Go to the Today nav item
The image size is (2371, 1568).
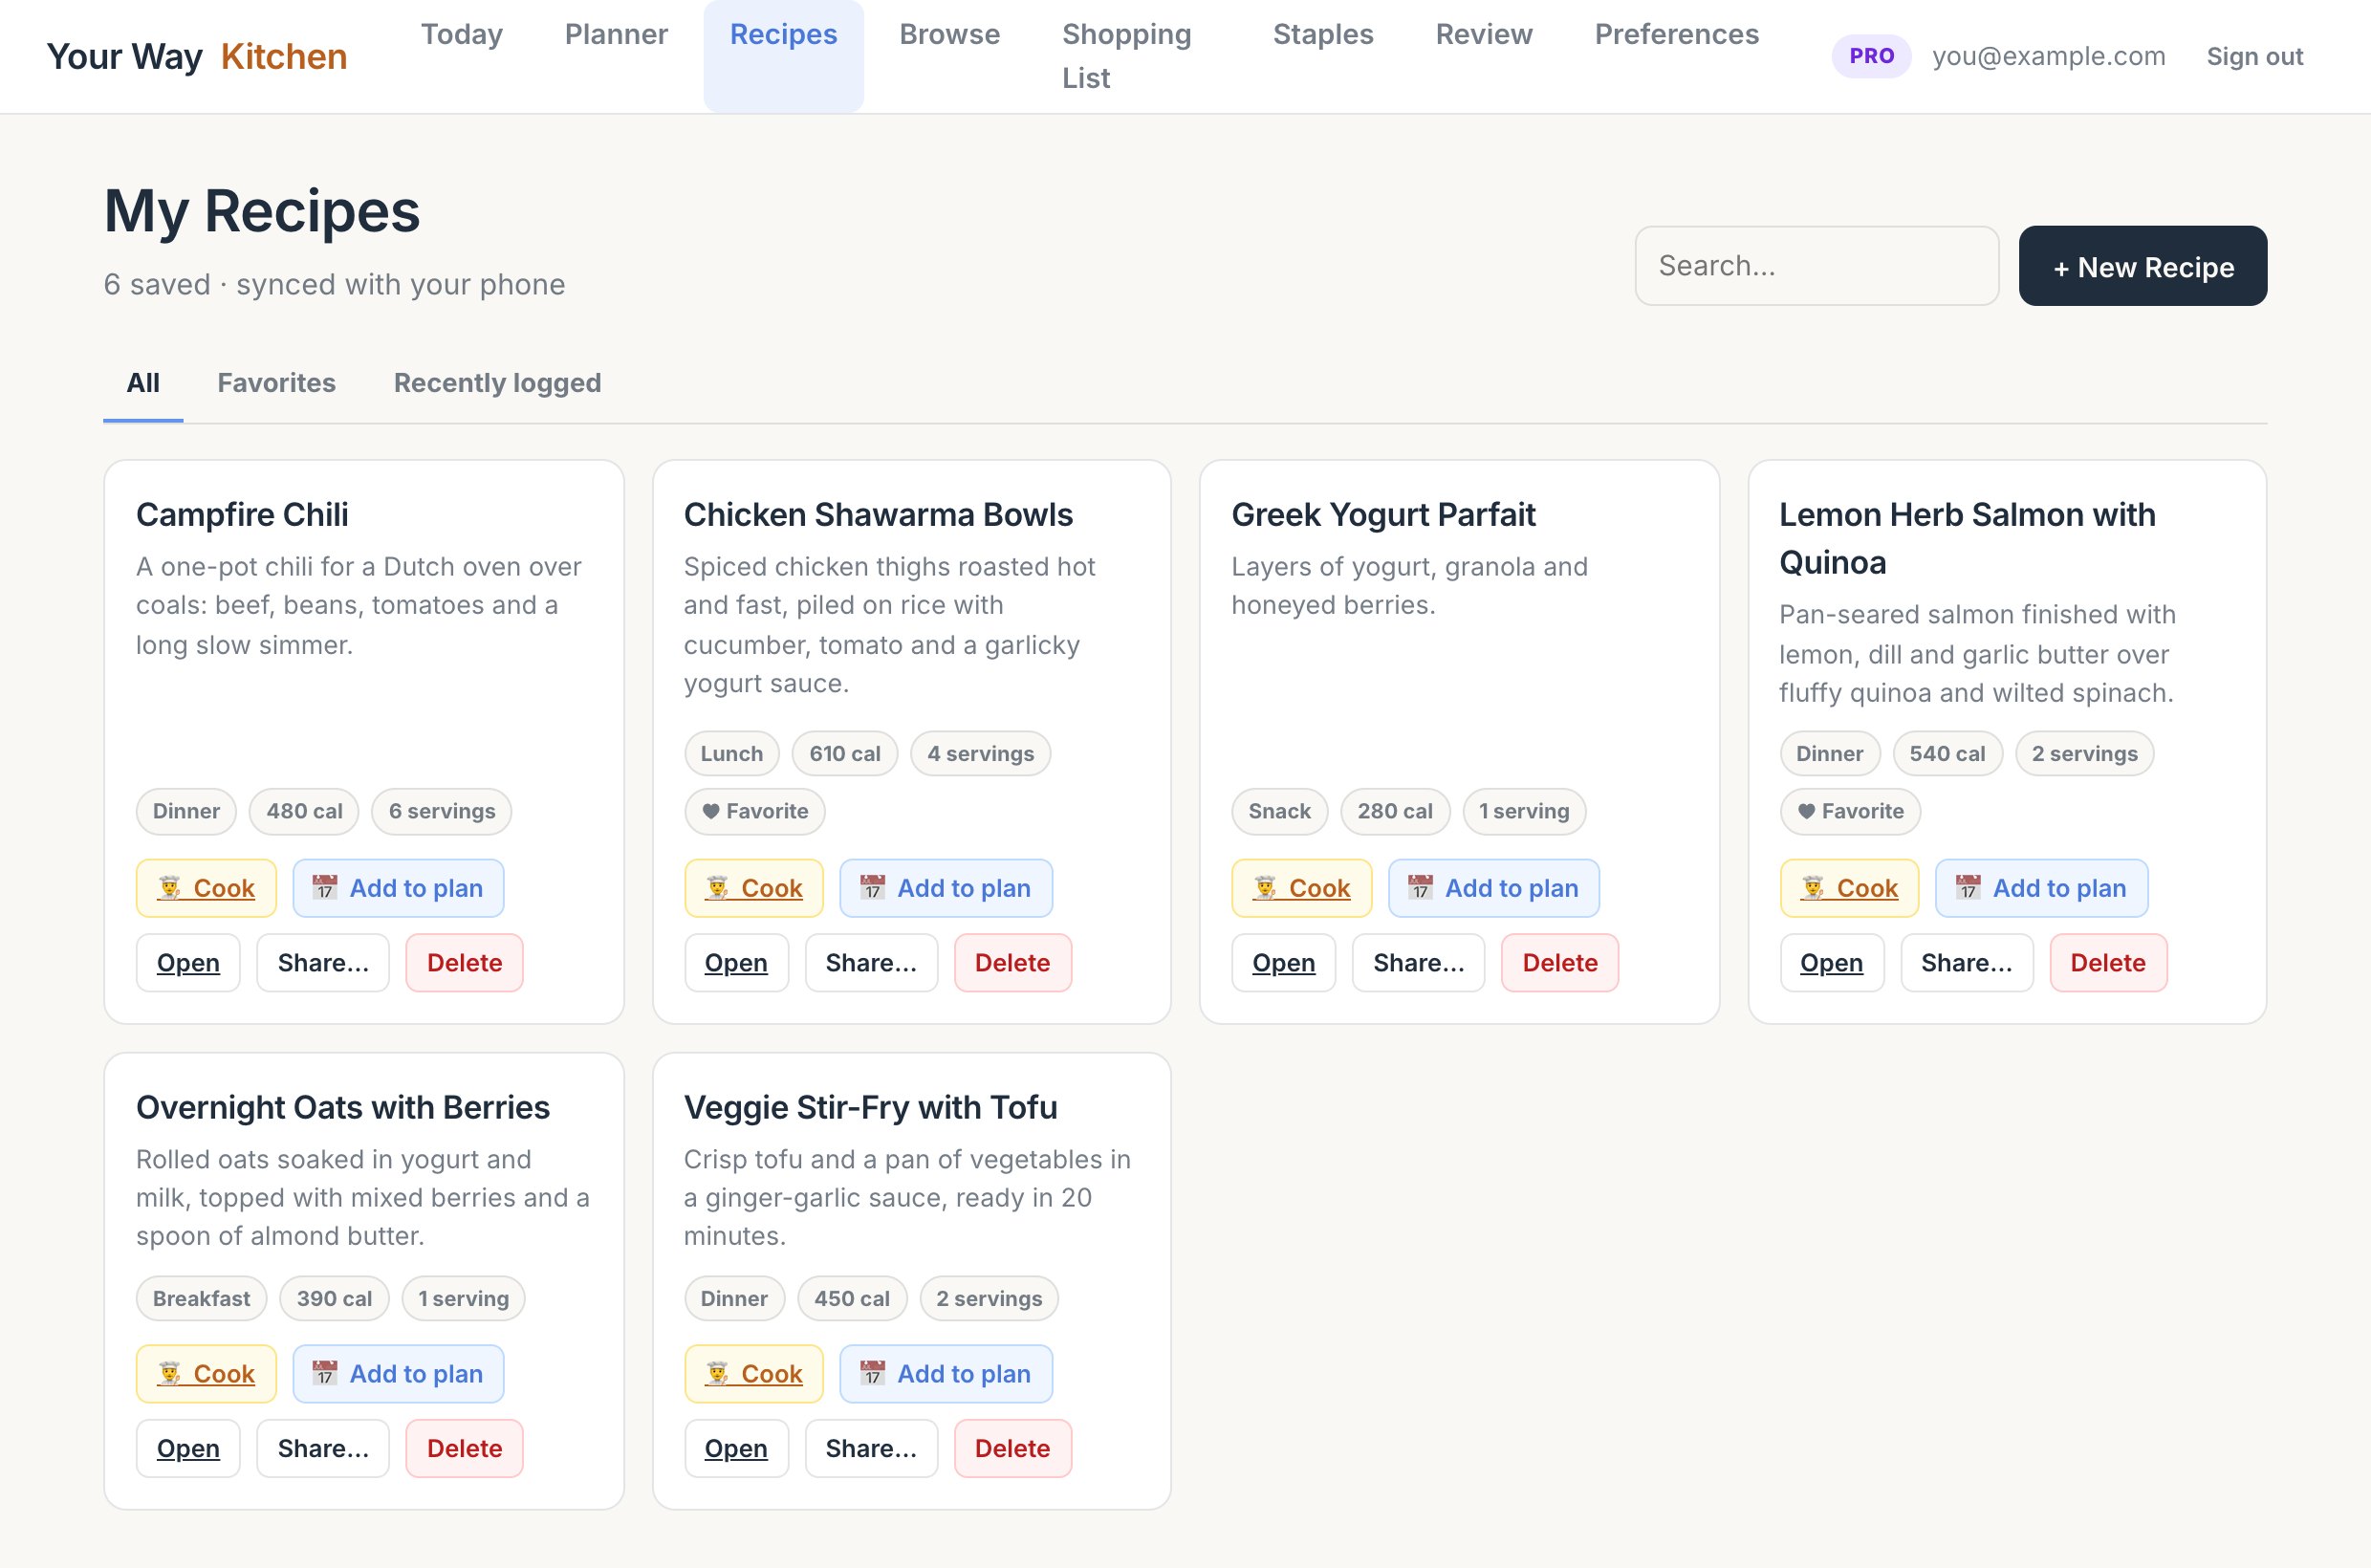(462, 34)
